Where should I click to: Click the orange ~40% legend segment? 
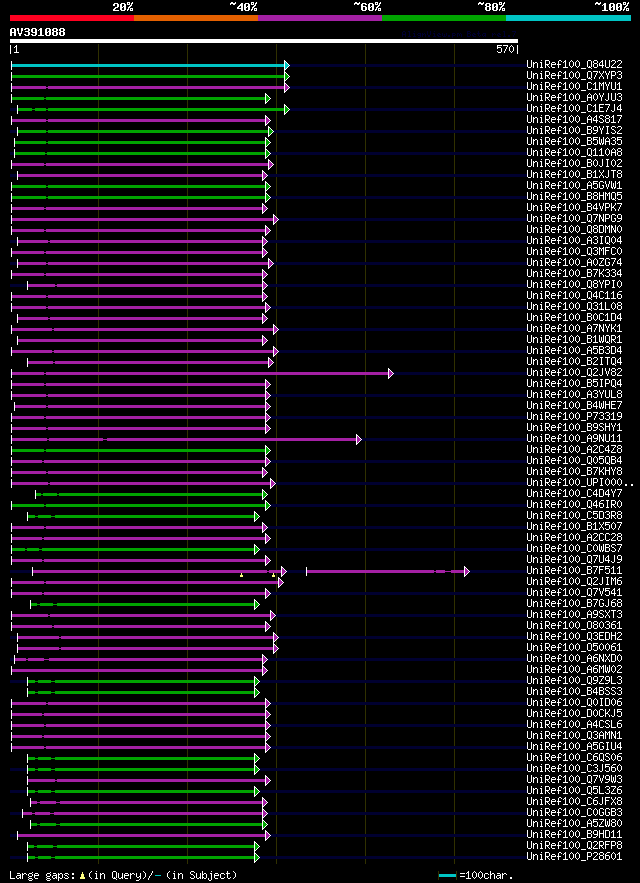tap(196, 17)
